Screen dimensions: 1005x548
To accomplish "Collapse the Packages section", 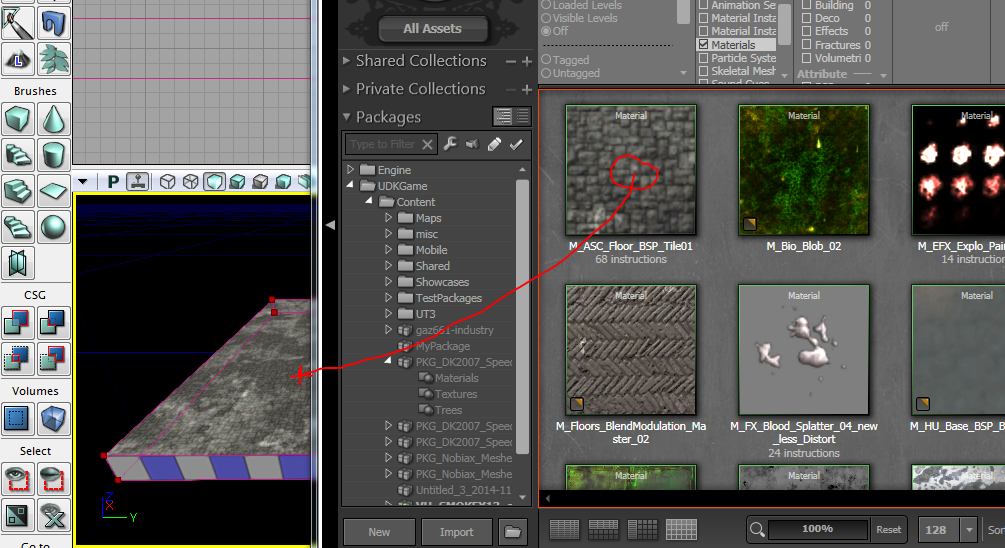I will click(x=346, y=117).
